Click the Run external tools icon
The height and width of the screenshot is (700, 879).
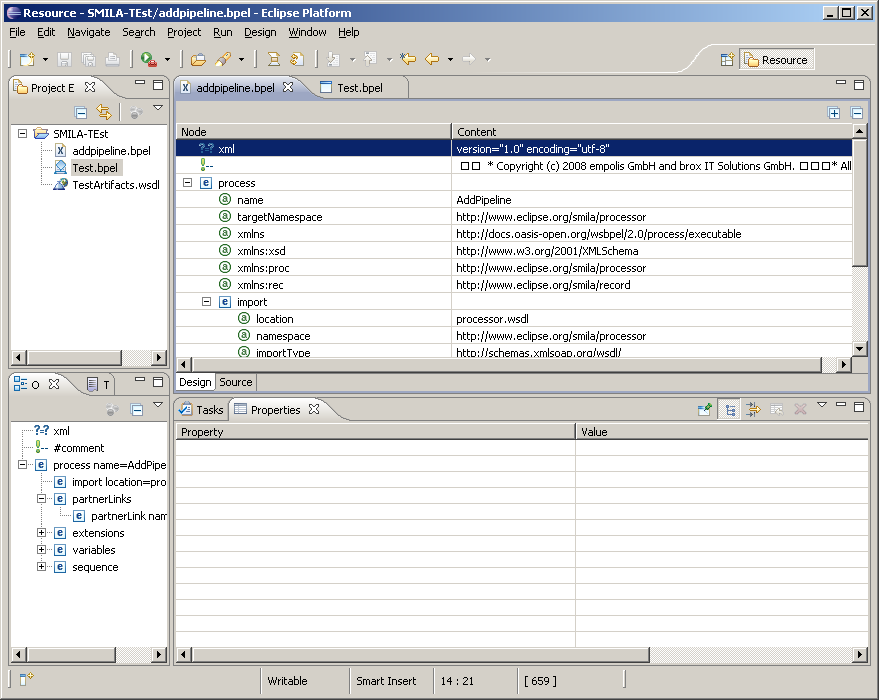coord(148,60)
